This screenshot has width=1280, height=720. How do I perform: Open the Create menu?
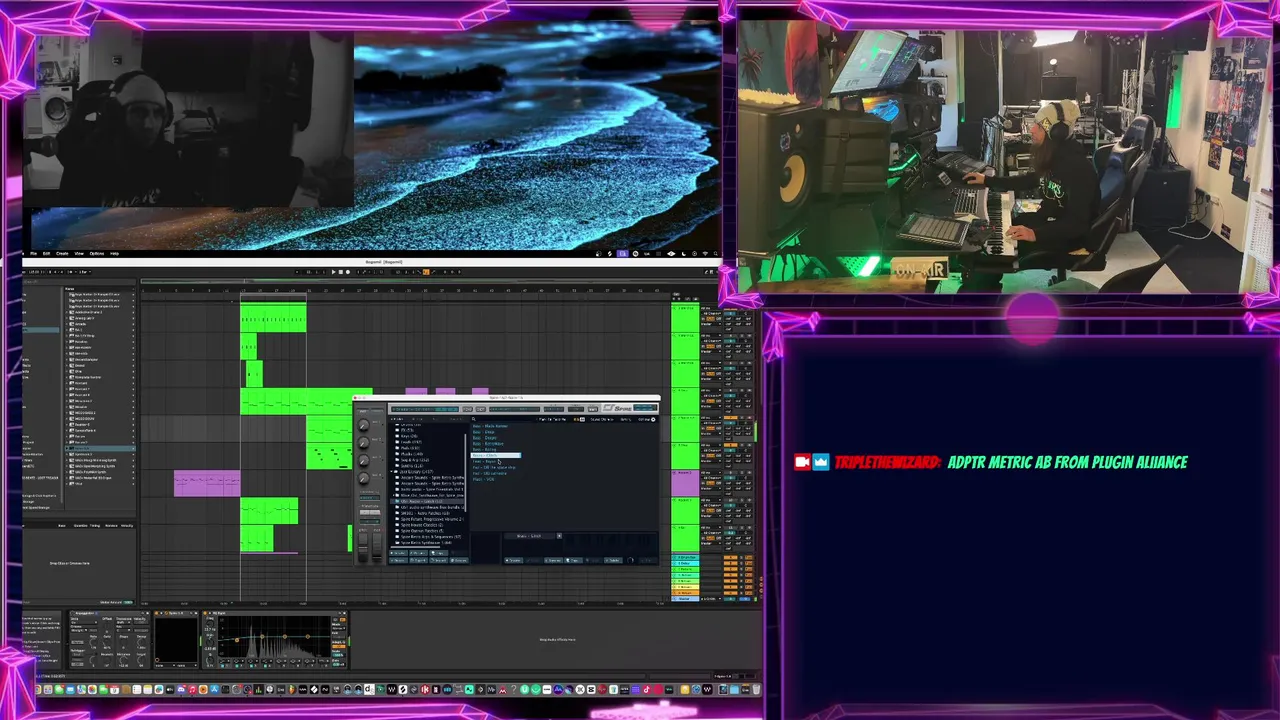pos(62,253)
